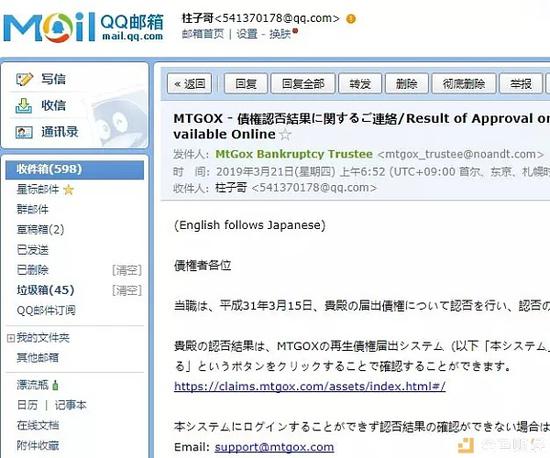The width and height of the screenshot is (550, 458).
Task: Click the orange account status icon beside 541370178@qq.com
Action: pyautogui.click(x=351, y=19)
